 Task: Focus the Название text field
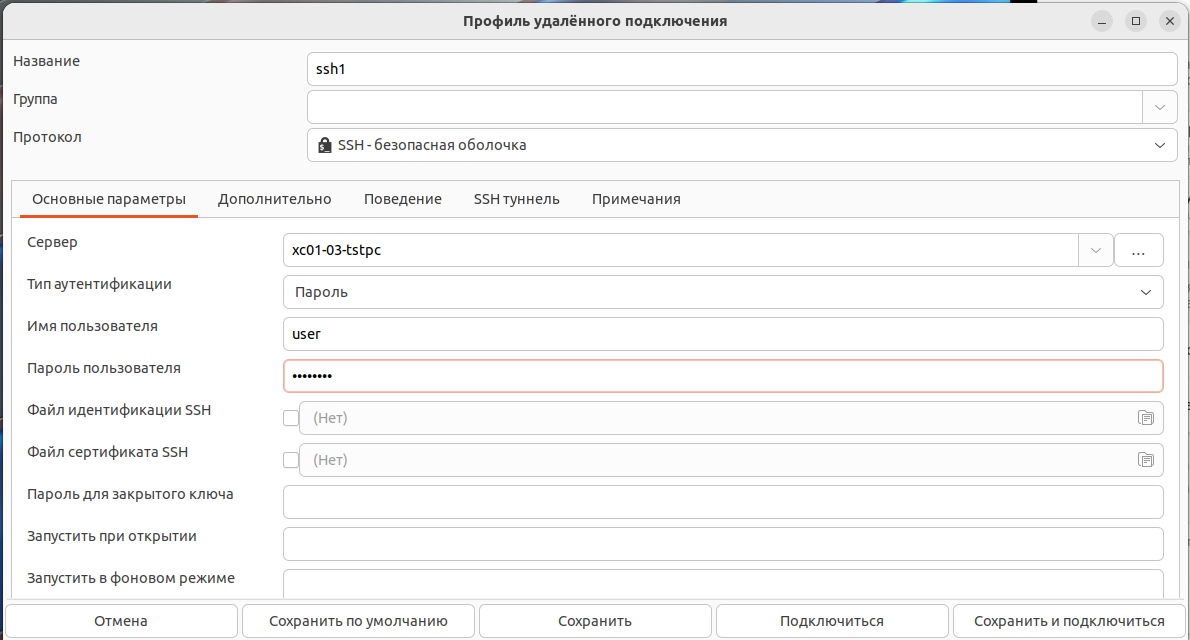(740, 70)
